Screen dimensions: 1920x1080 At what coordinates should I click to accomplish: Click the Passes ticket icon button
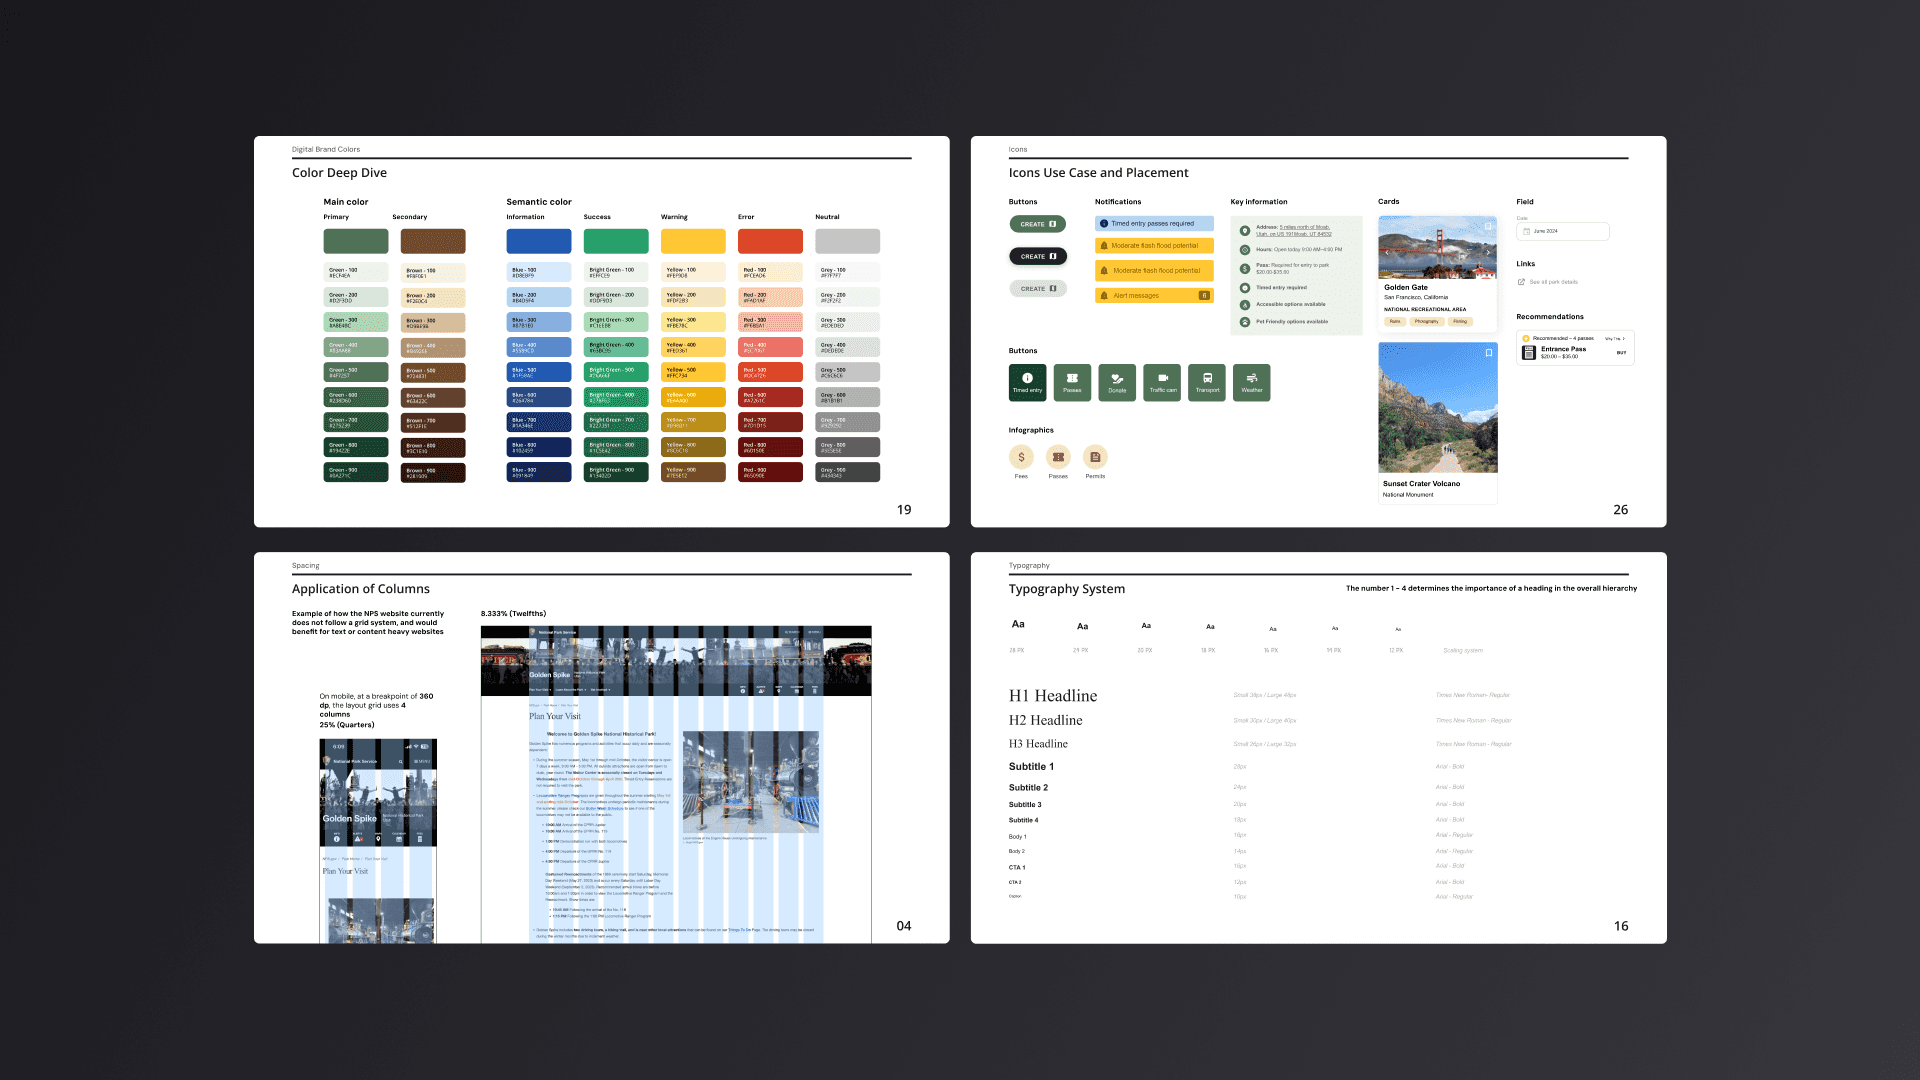(1072, 383)
